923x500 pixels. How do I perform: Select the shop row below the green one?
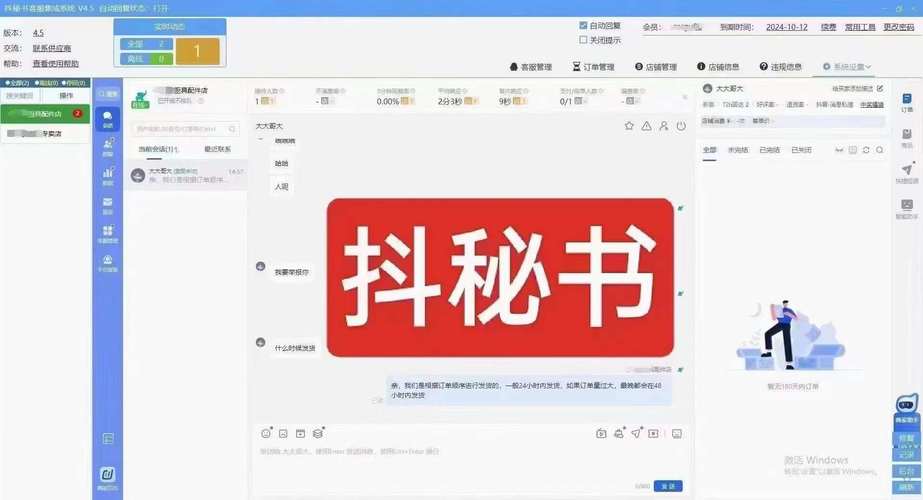click(45, 134)
